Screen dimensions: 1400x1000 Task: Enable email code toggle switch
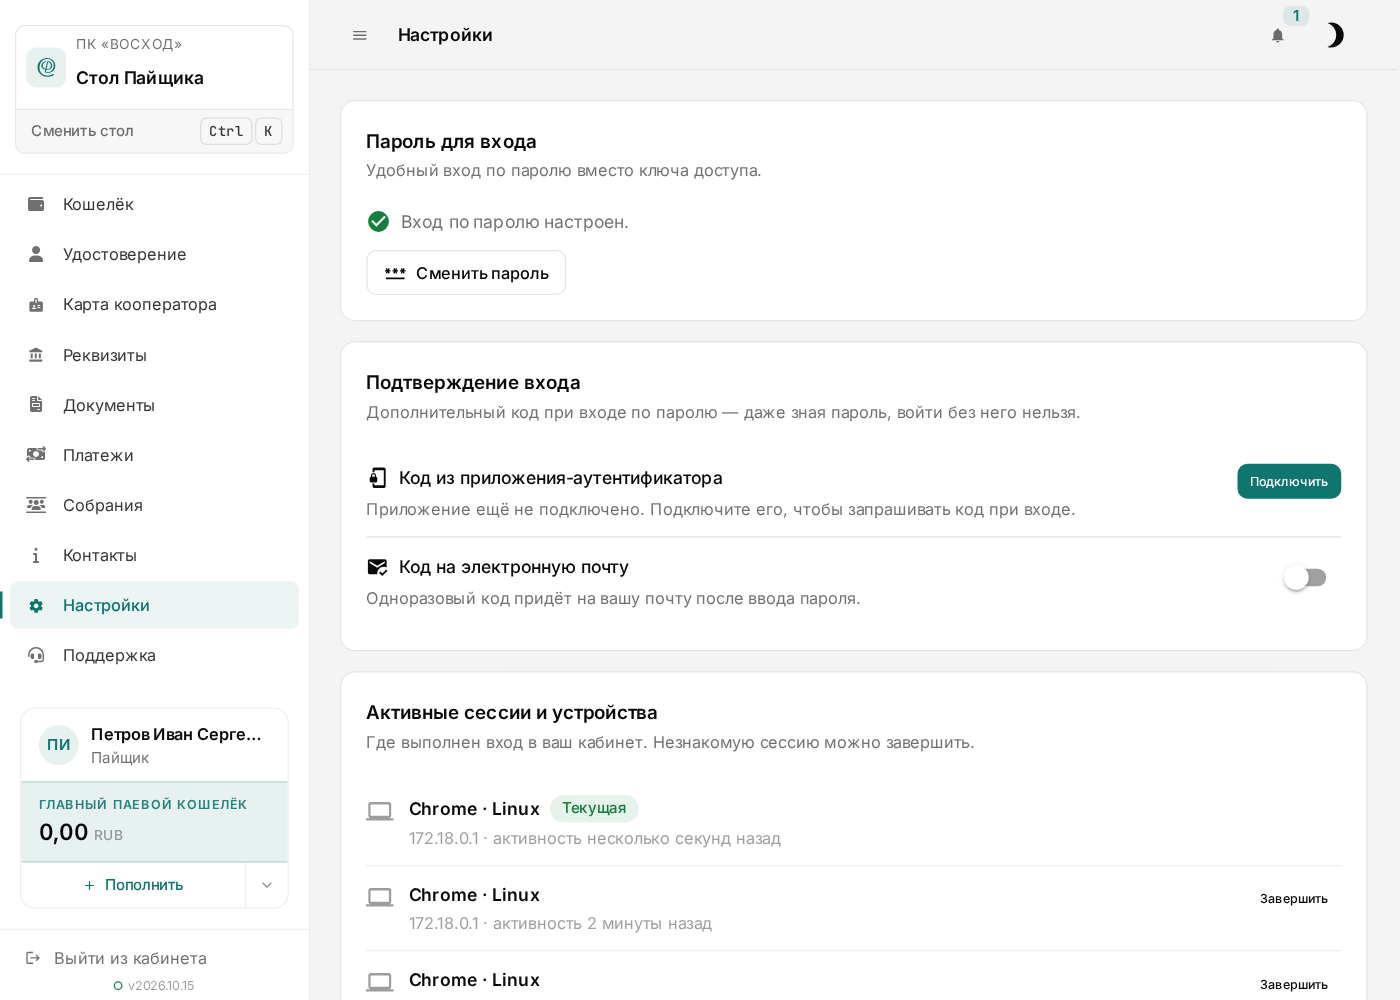pos(1305,578)
